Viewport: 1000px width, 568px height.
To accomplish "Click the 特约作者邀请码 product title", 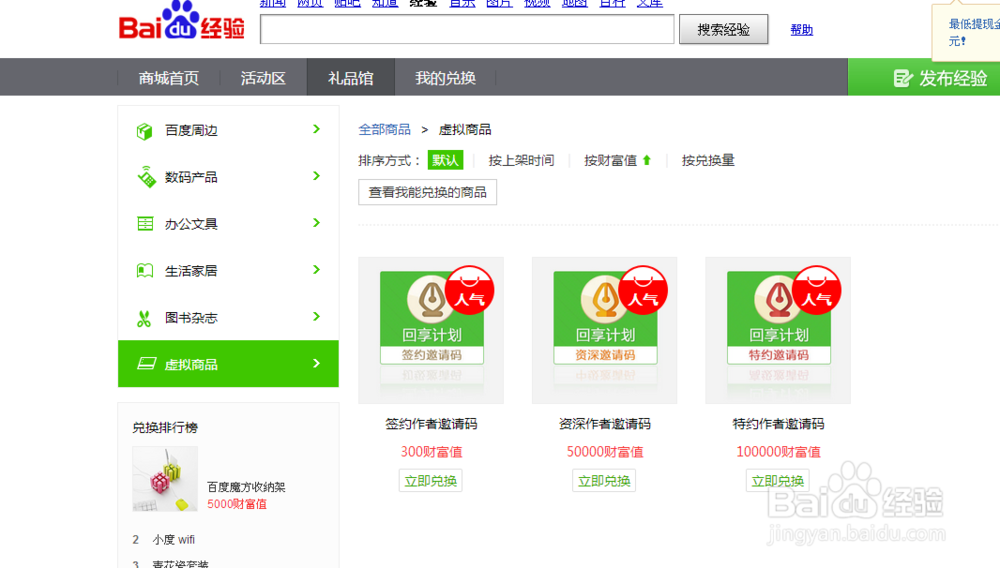I will tap(778, 424).
